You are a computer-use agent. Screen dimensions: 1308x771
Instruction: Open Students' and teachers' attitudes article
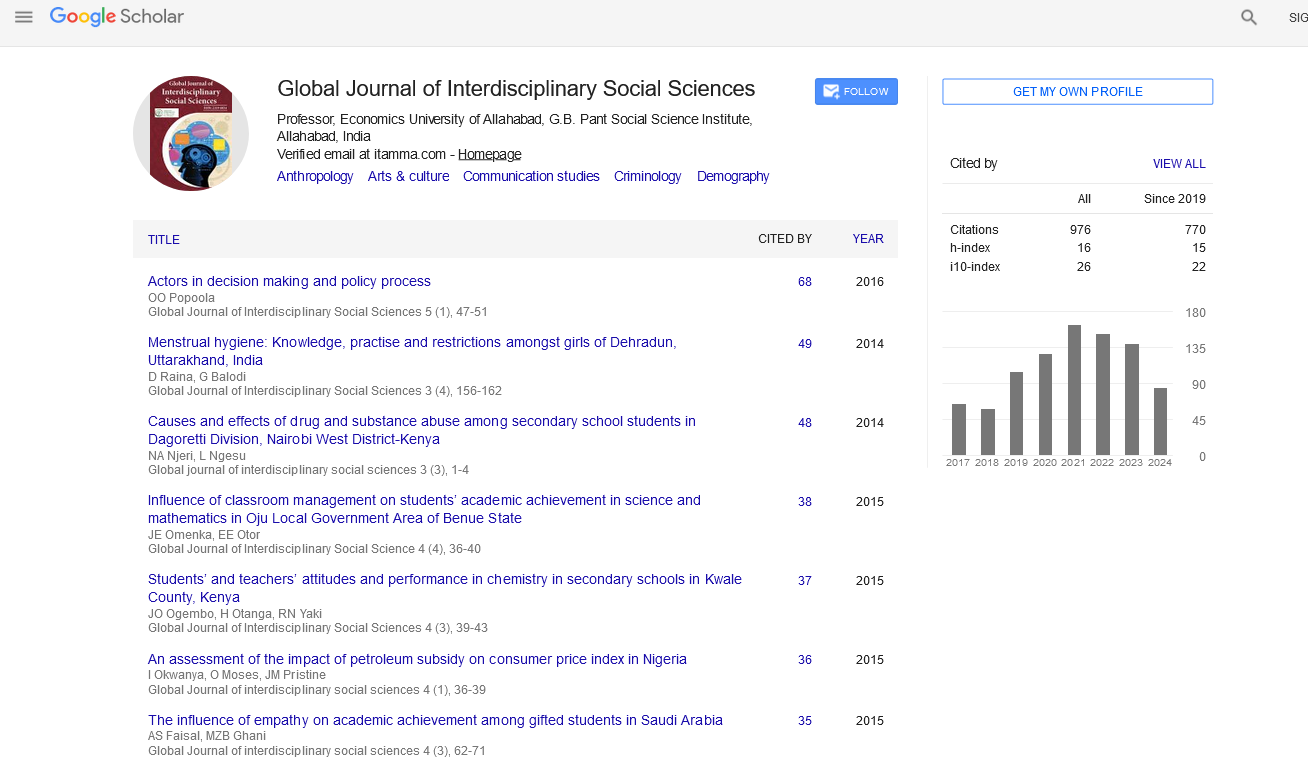click(445, 588)
